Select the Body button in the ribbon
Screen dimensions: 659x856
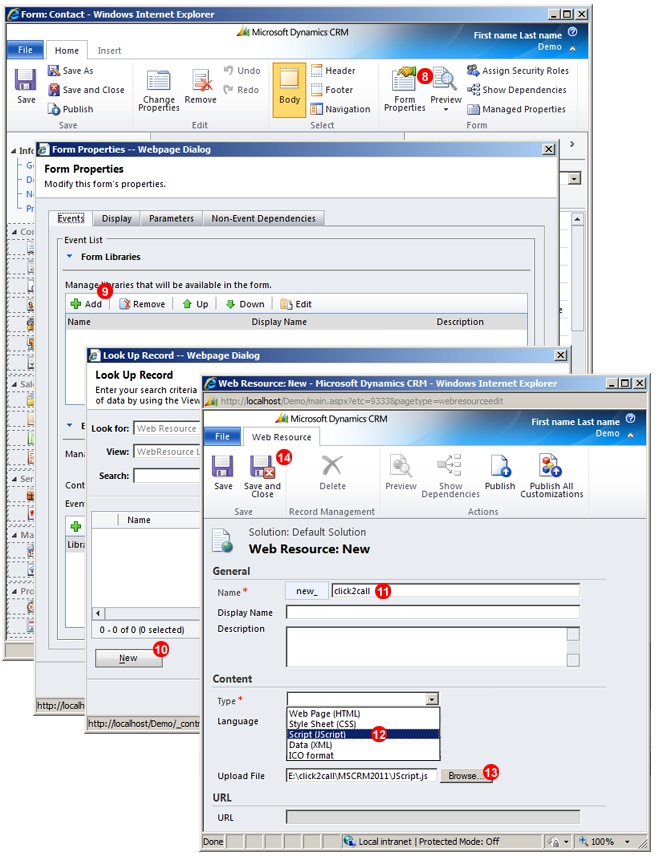pos(289,88)
